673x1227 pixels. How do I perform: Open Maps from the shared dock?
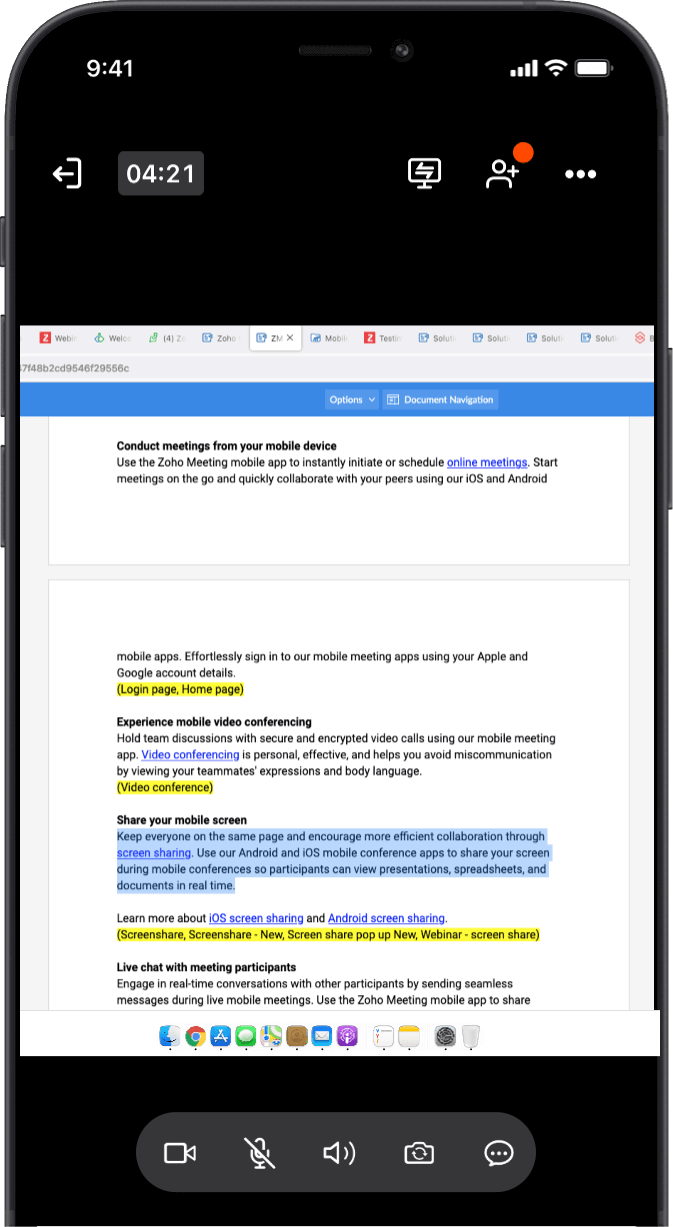(x=271, y=1036)
